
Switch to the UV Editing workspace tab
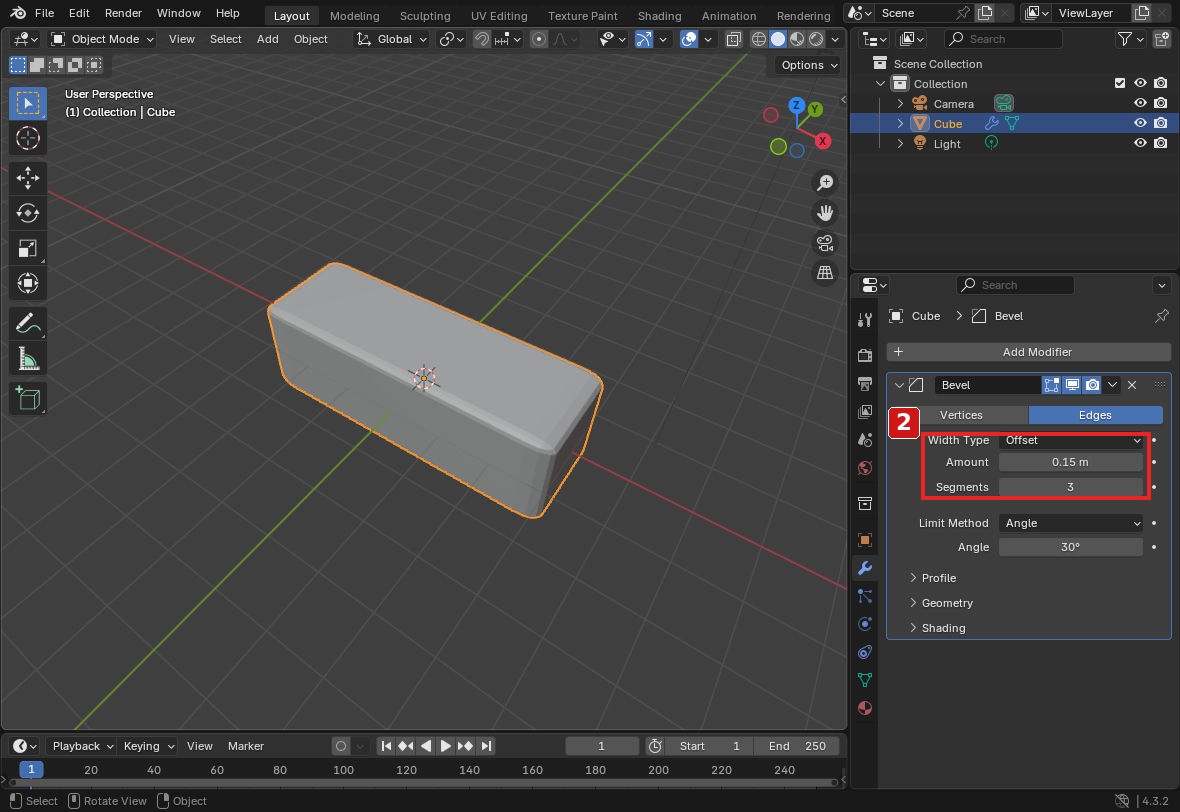[499, 16]
